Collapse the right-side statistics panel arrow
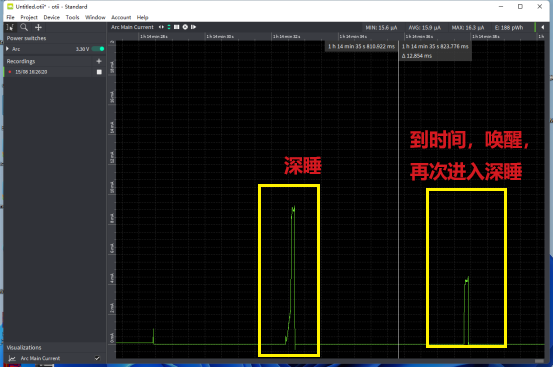 click(x=542, y=27)
